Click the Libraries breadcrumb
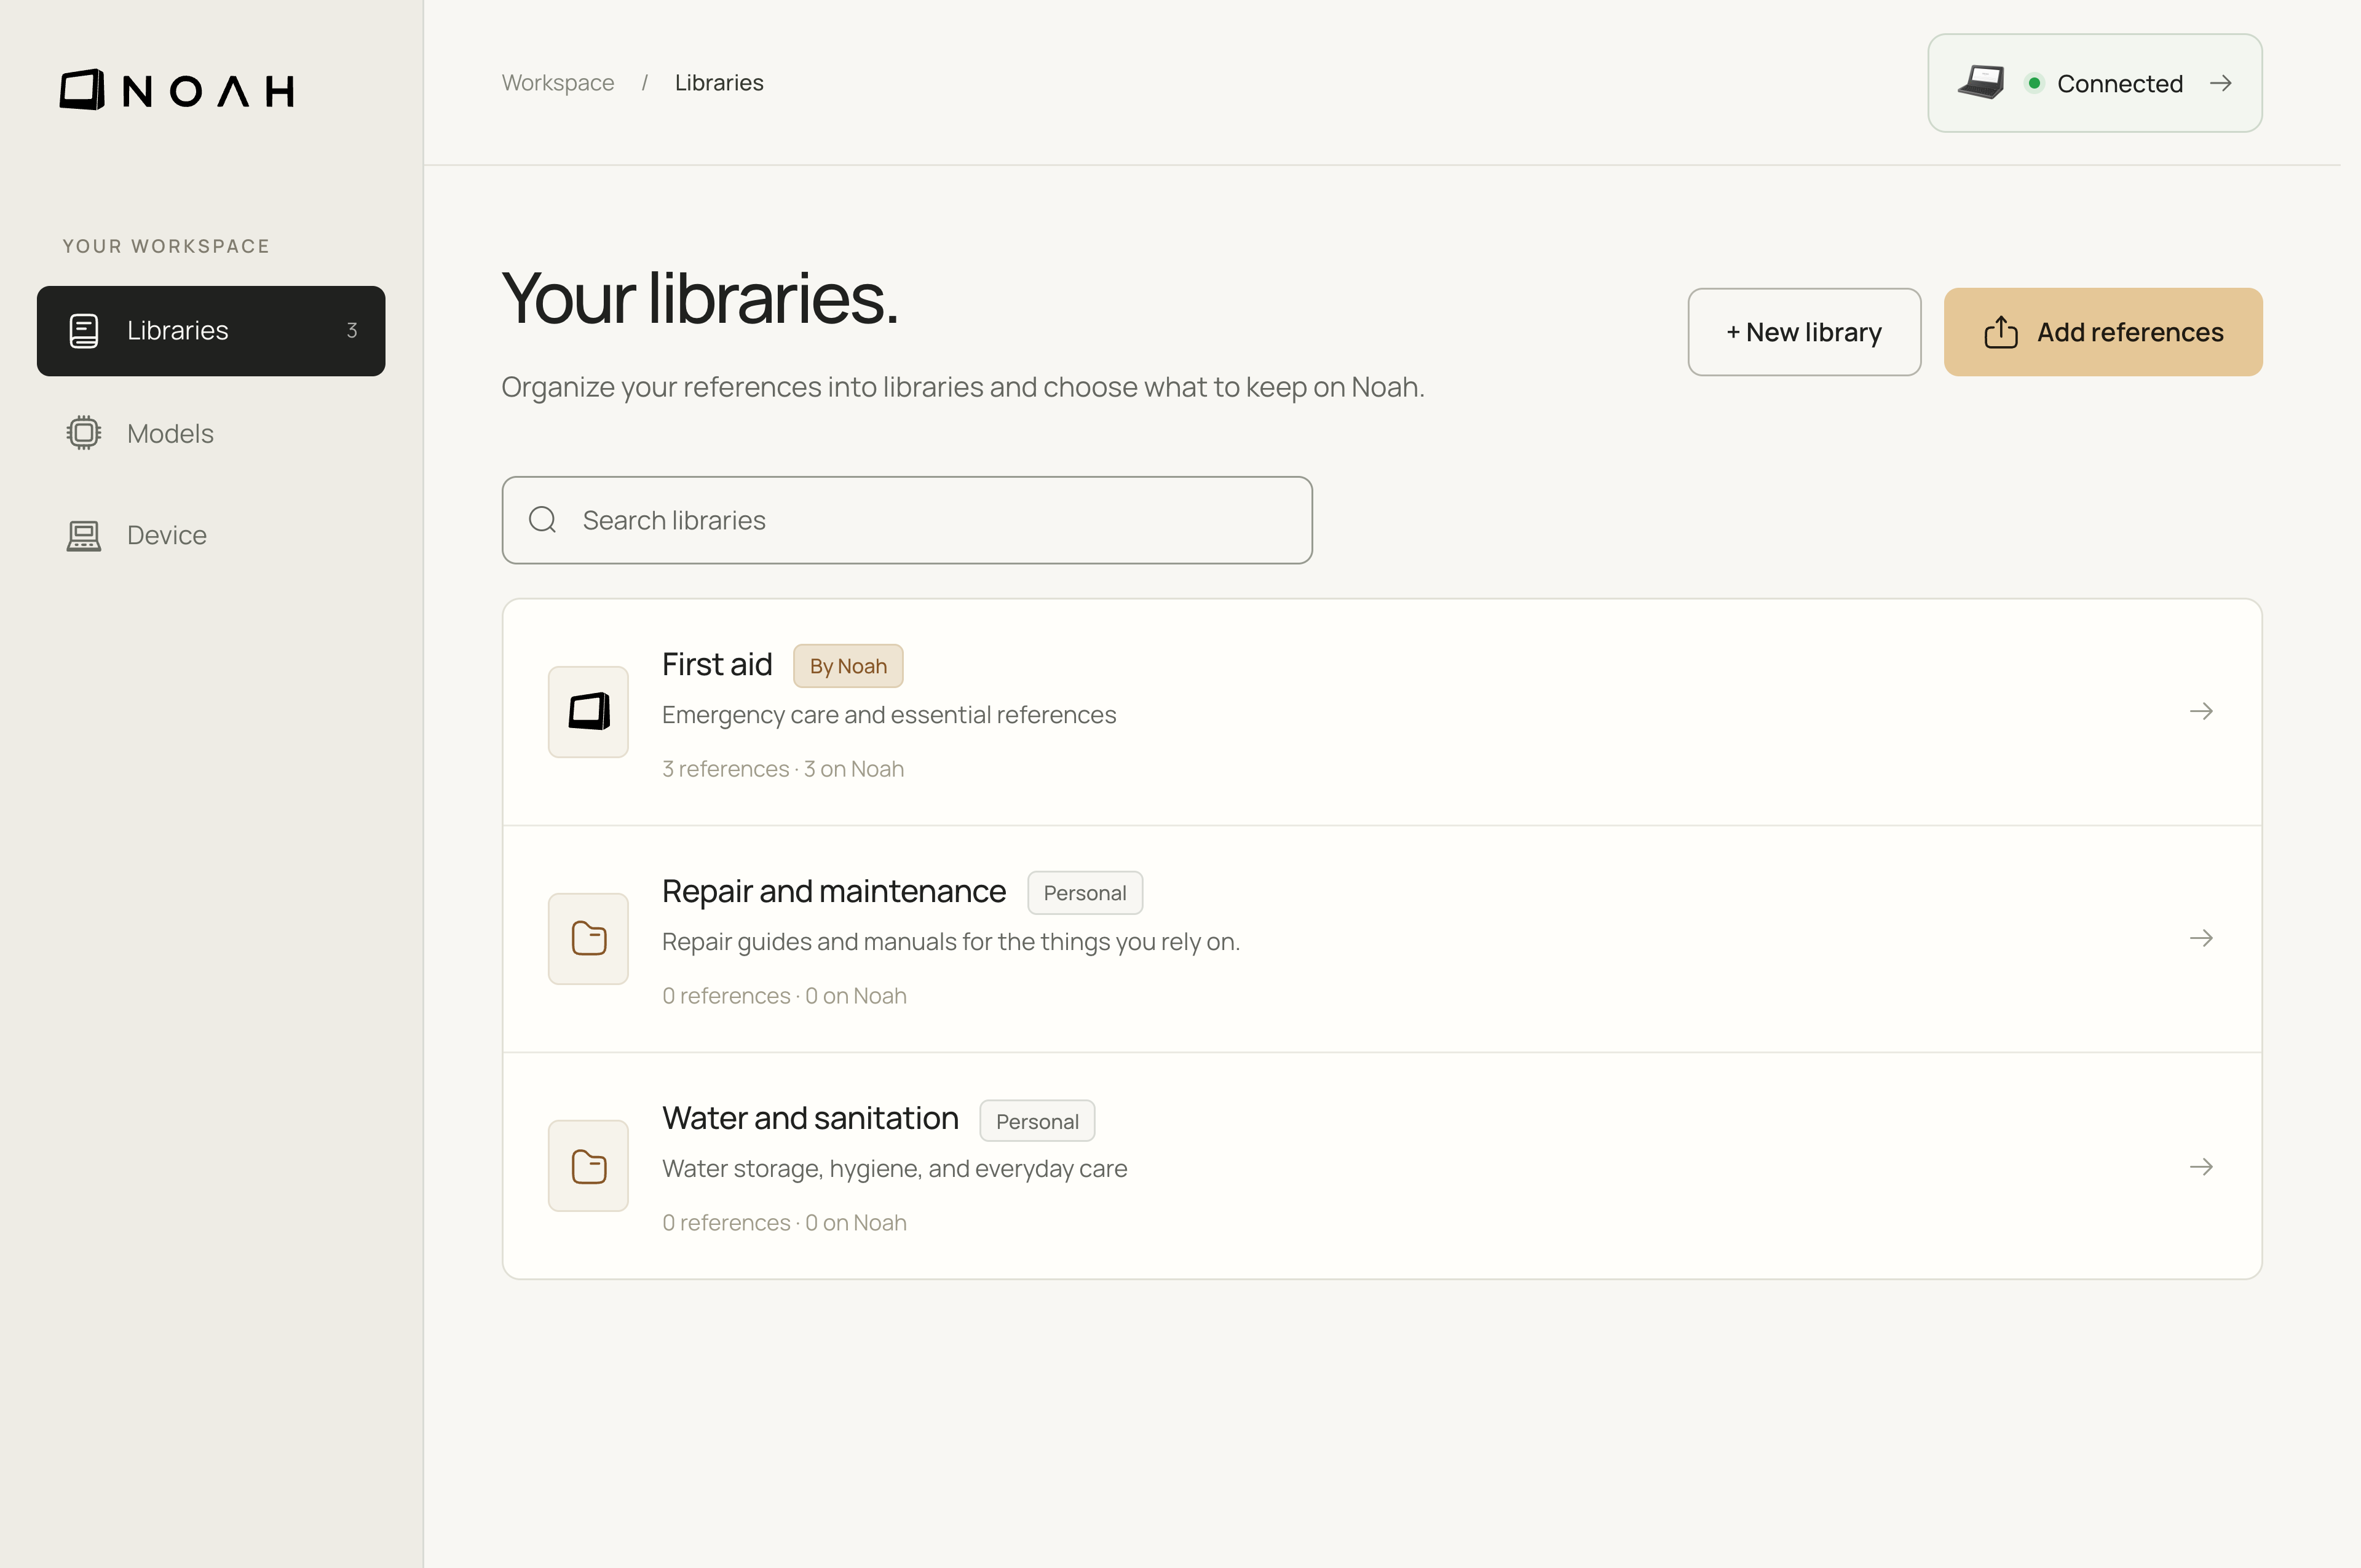The width and height of the screenshot is (2361, 1568). point(719,83)
